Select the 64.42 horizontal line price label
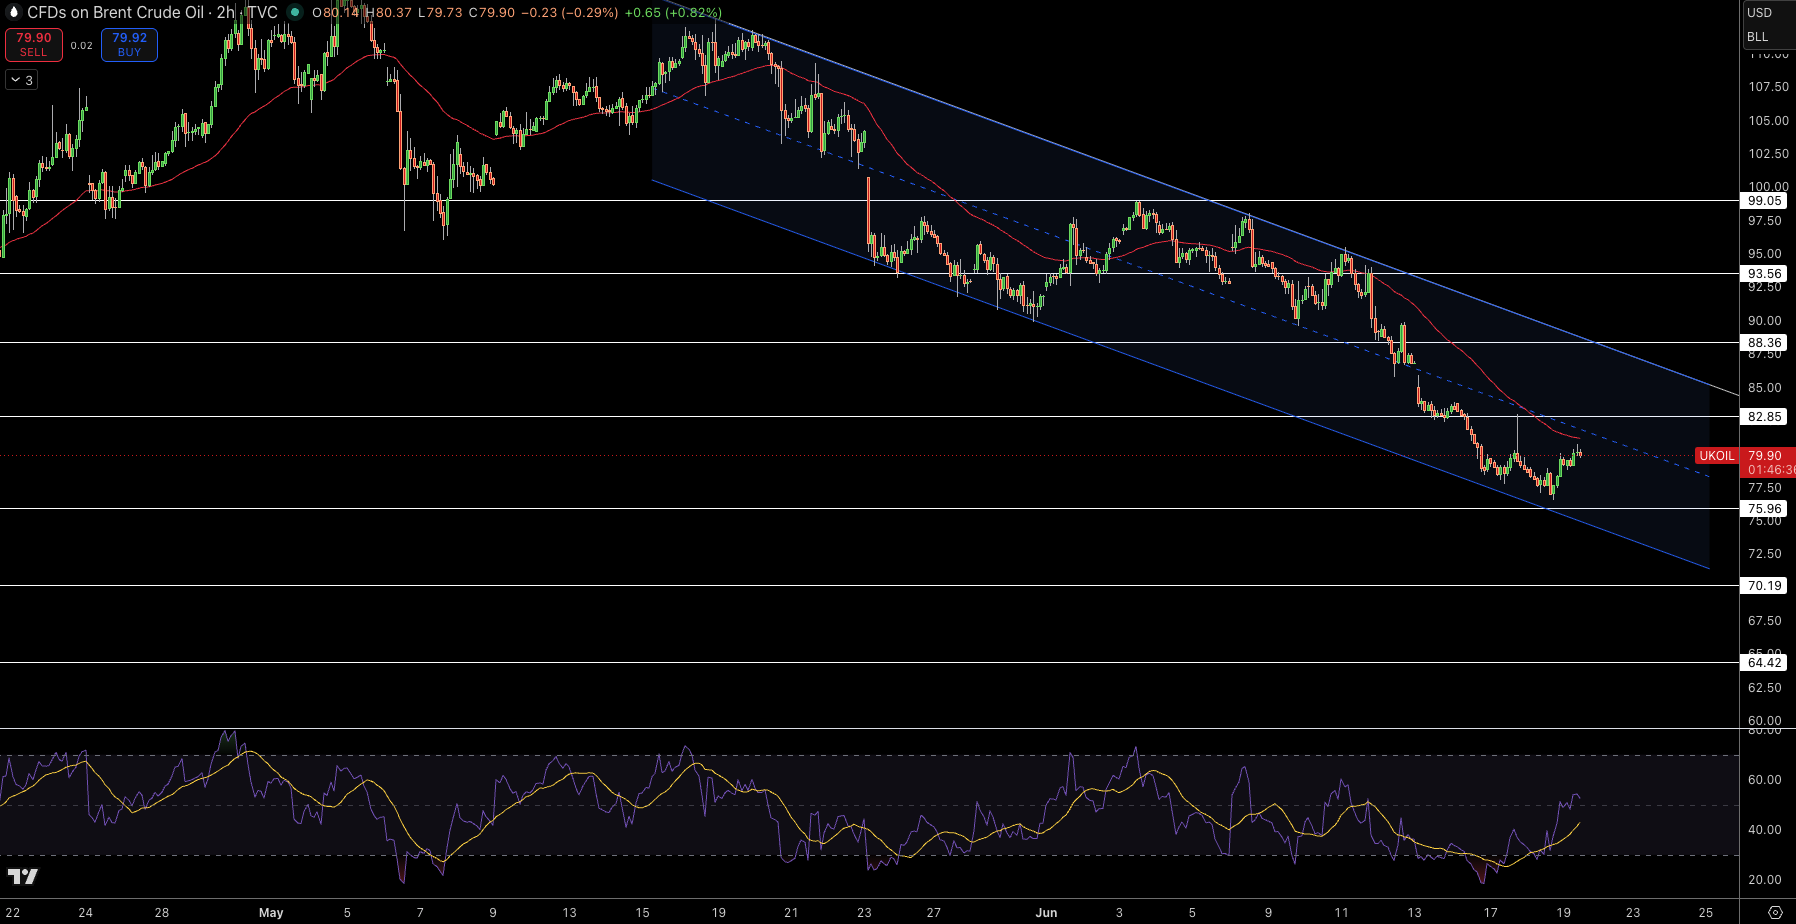 click(x=1764, y=662)
